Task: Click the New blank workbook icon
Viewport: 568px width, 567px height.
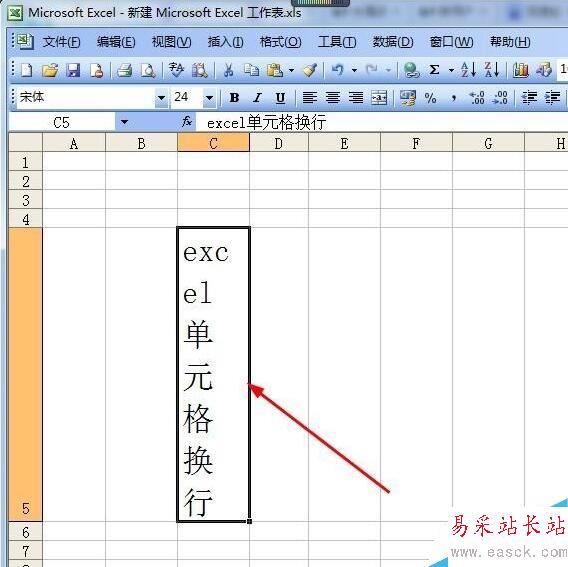Action: click(26, 70)
